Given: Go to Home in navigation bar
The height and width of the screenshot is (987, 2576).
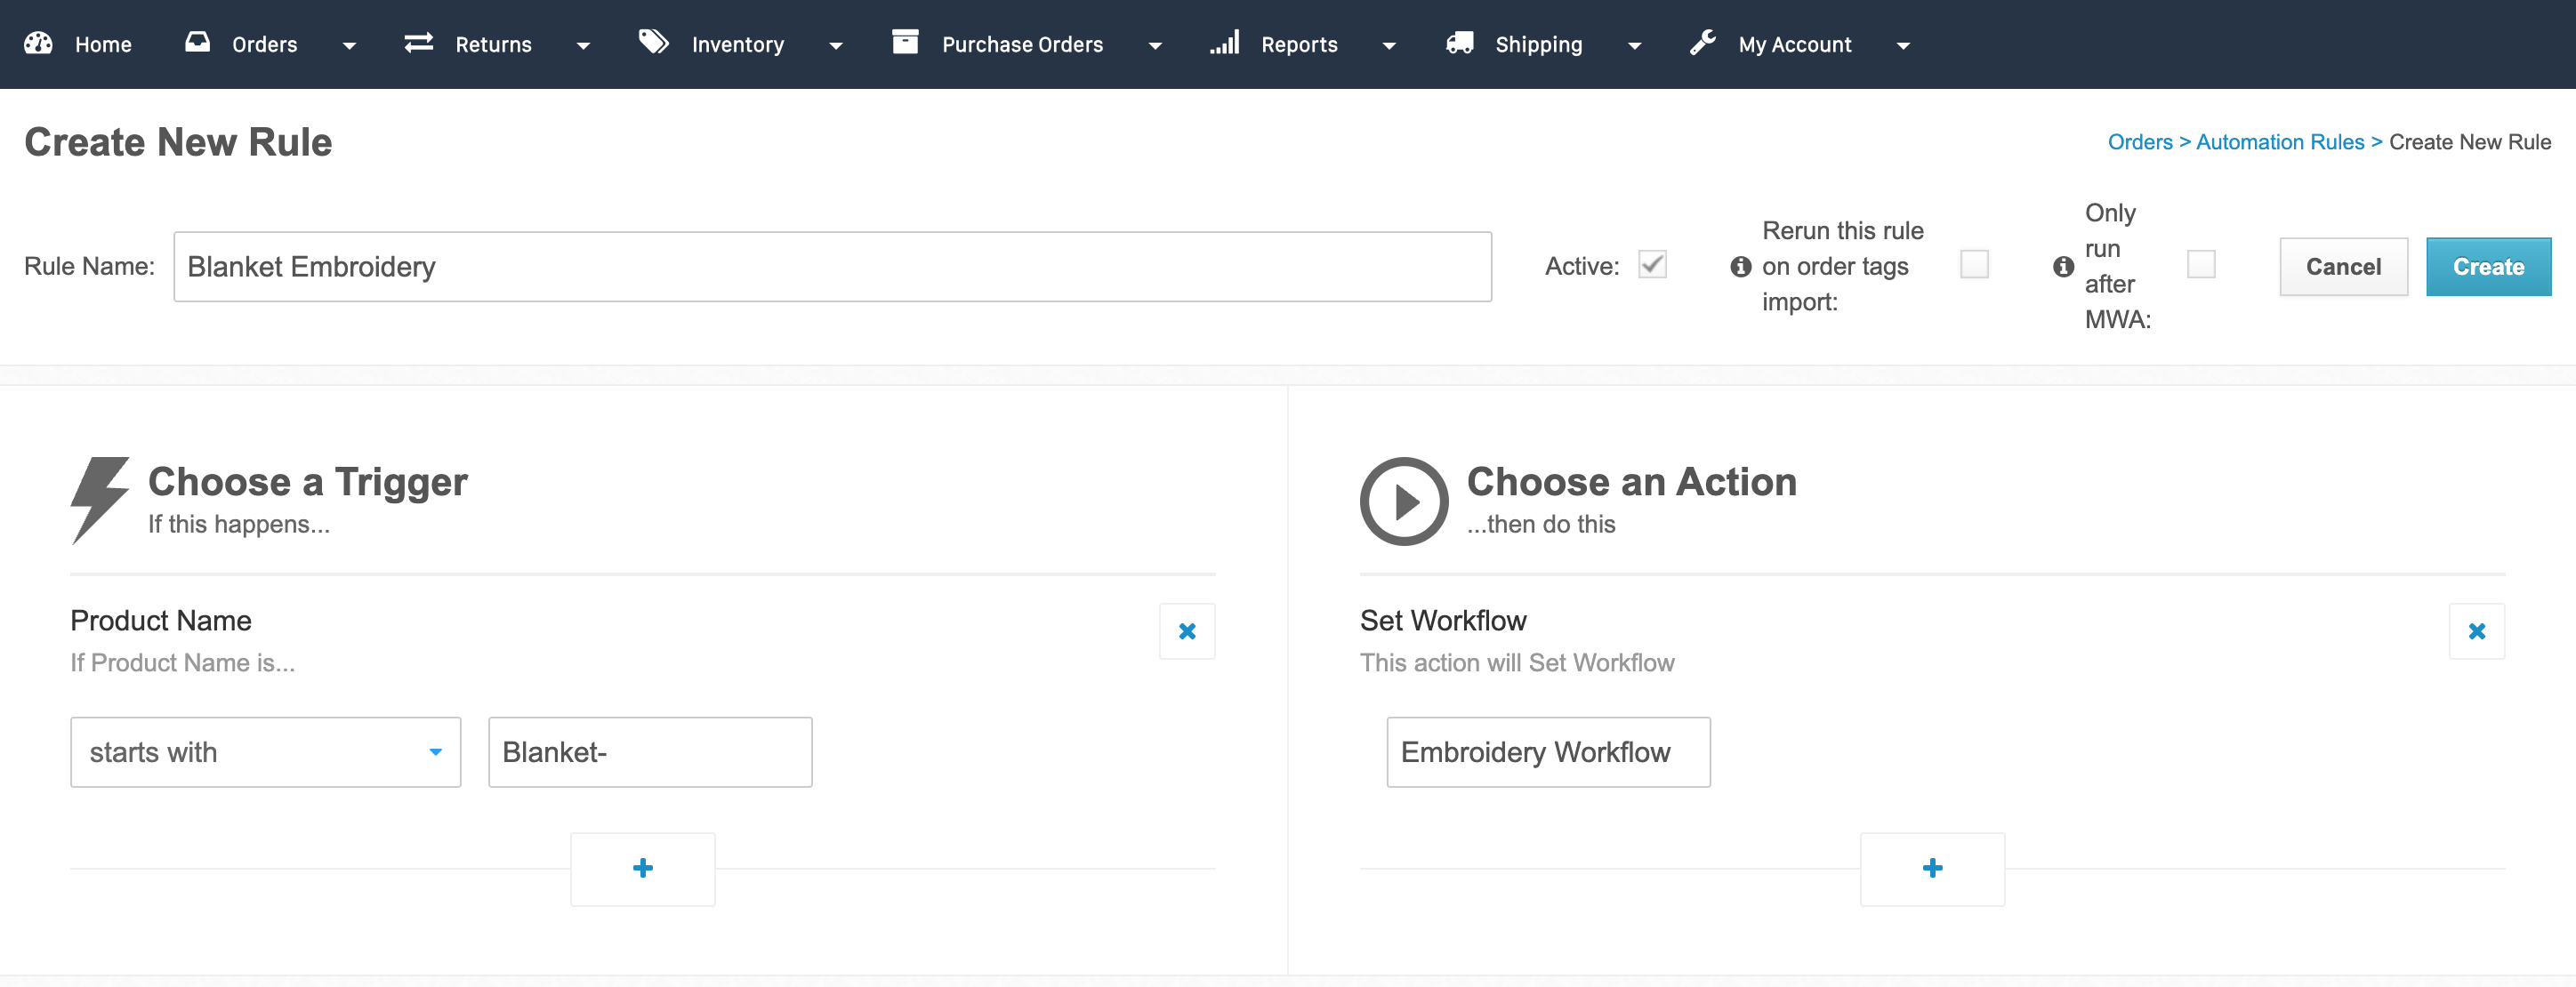Looking at the screenshot, I should pyautogui.click(x=103, y=45).
